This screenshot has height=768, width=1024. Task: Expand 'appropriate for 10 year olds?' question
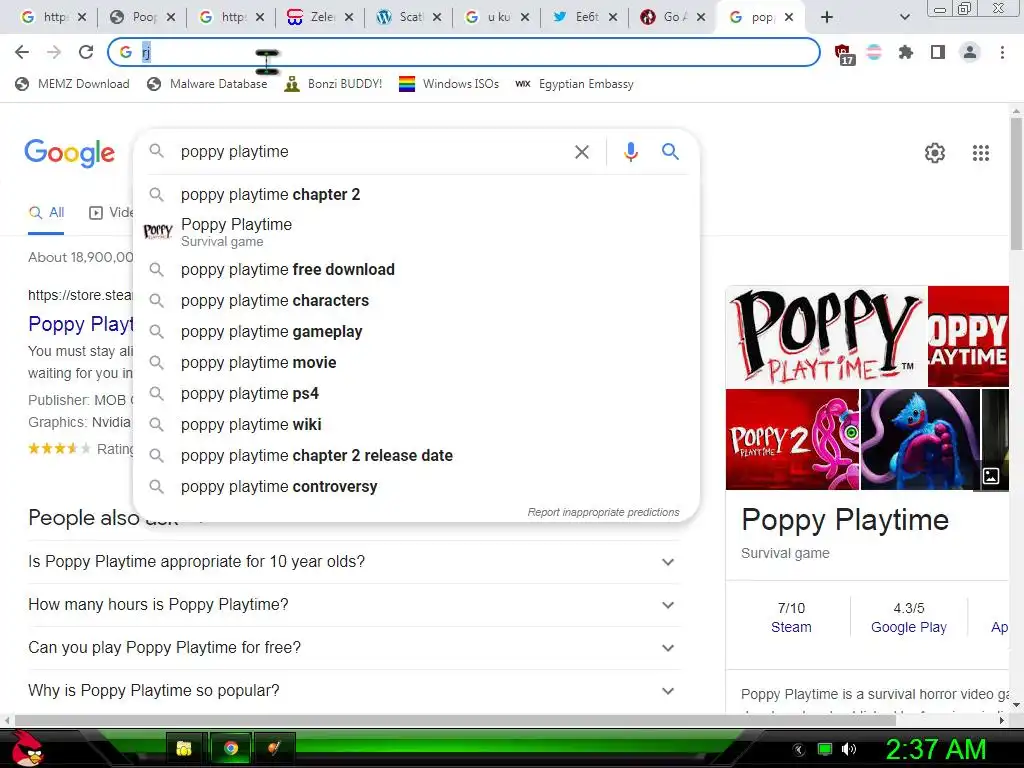point(353,562)
